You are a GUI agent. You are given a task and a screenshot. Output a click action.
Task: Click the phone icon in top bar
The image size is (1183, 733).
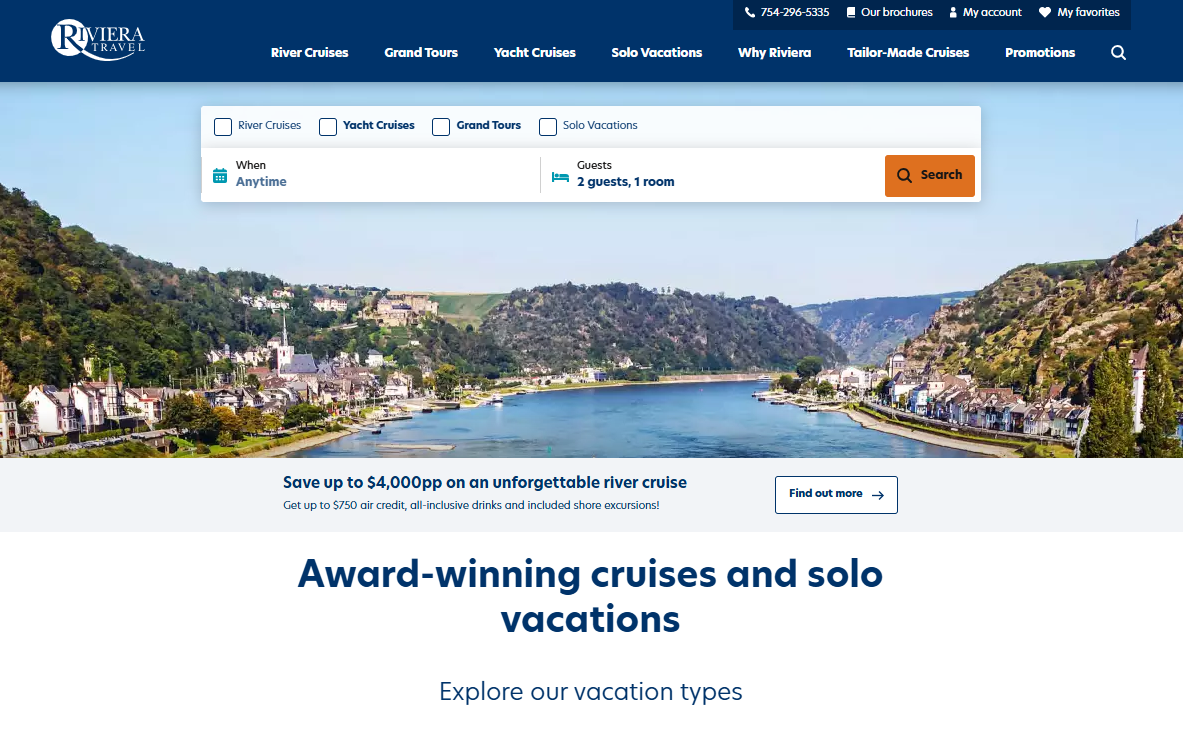pyautogui.click(x=750, y=13)
